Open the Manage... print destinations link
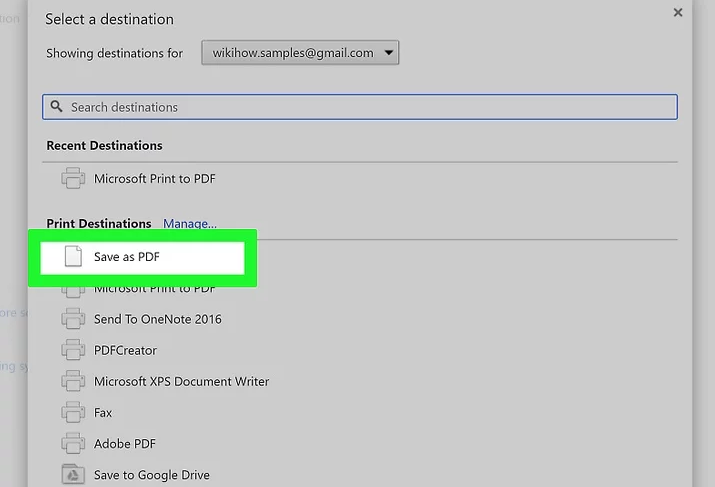Viewport: 715px width, 487px height. [x=190, y=223]
